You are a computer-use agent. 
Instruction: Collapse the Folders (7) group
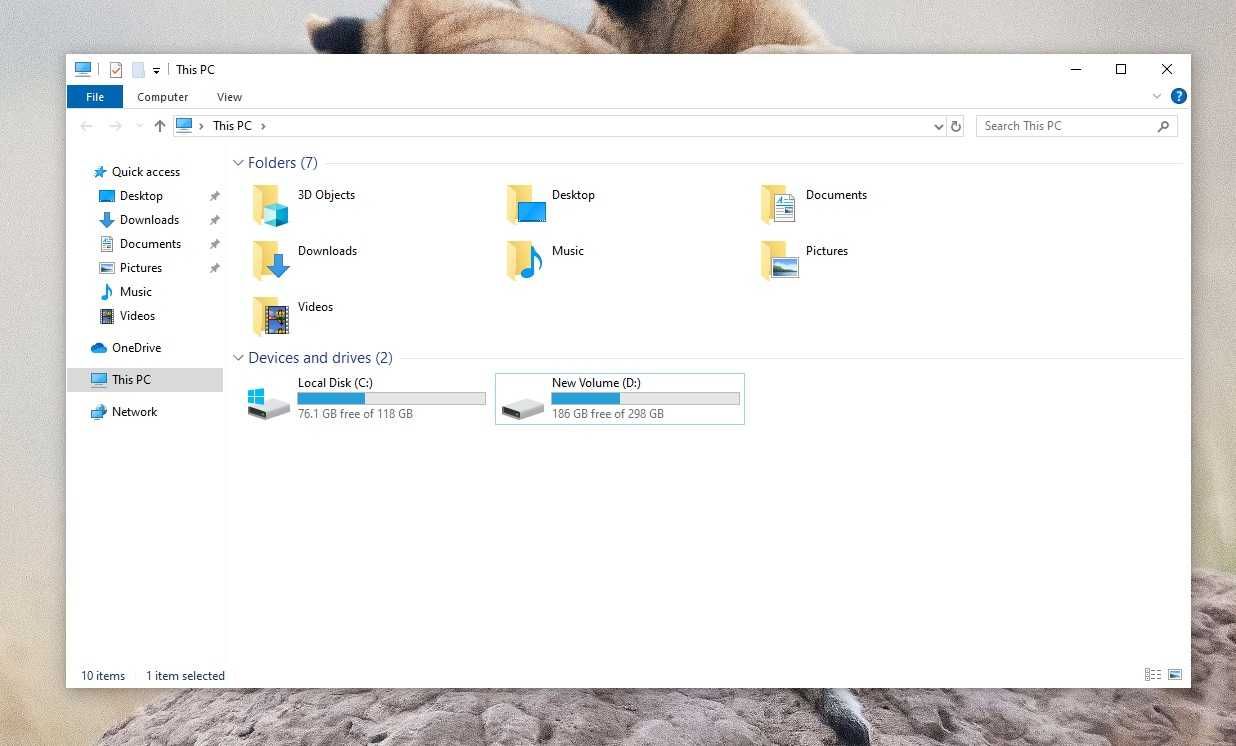[x=238, y=163]
